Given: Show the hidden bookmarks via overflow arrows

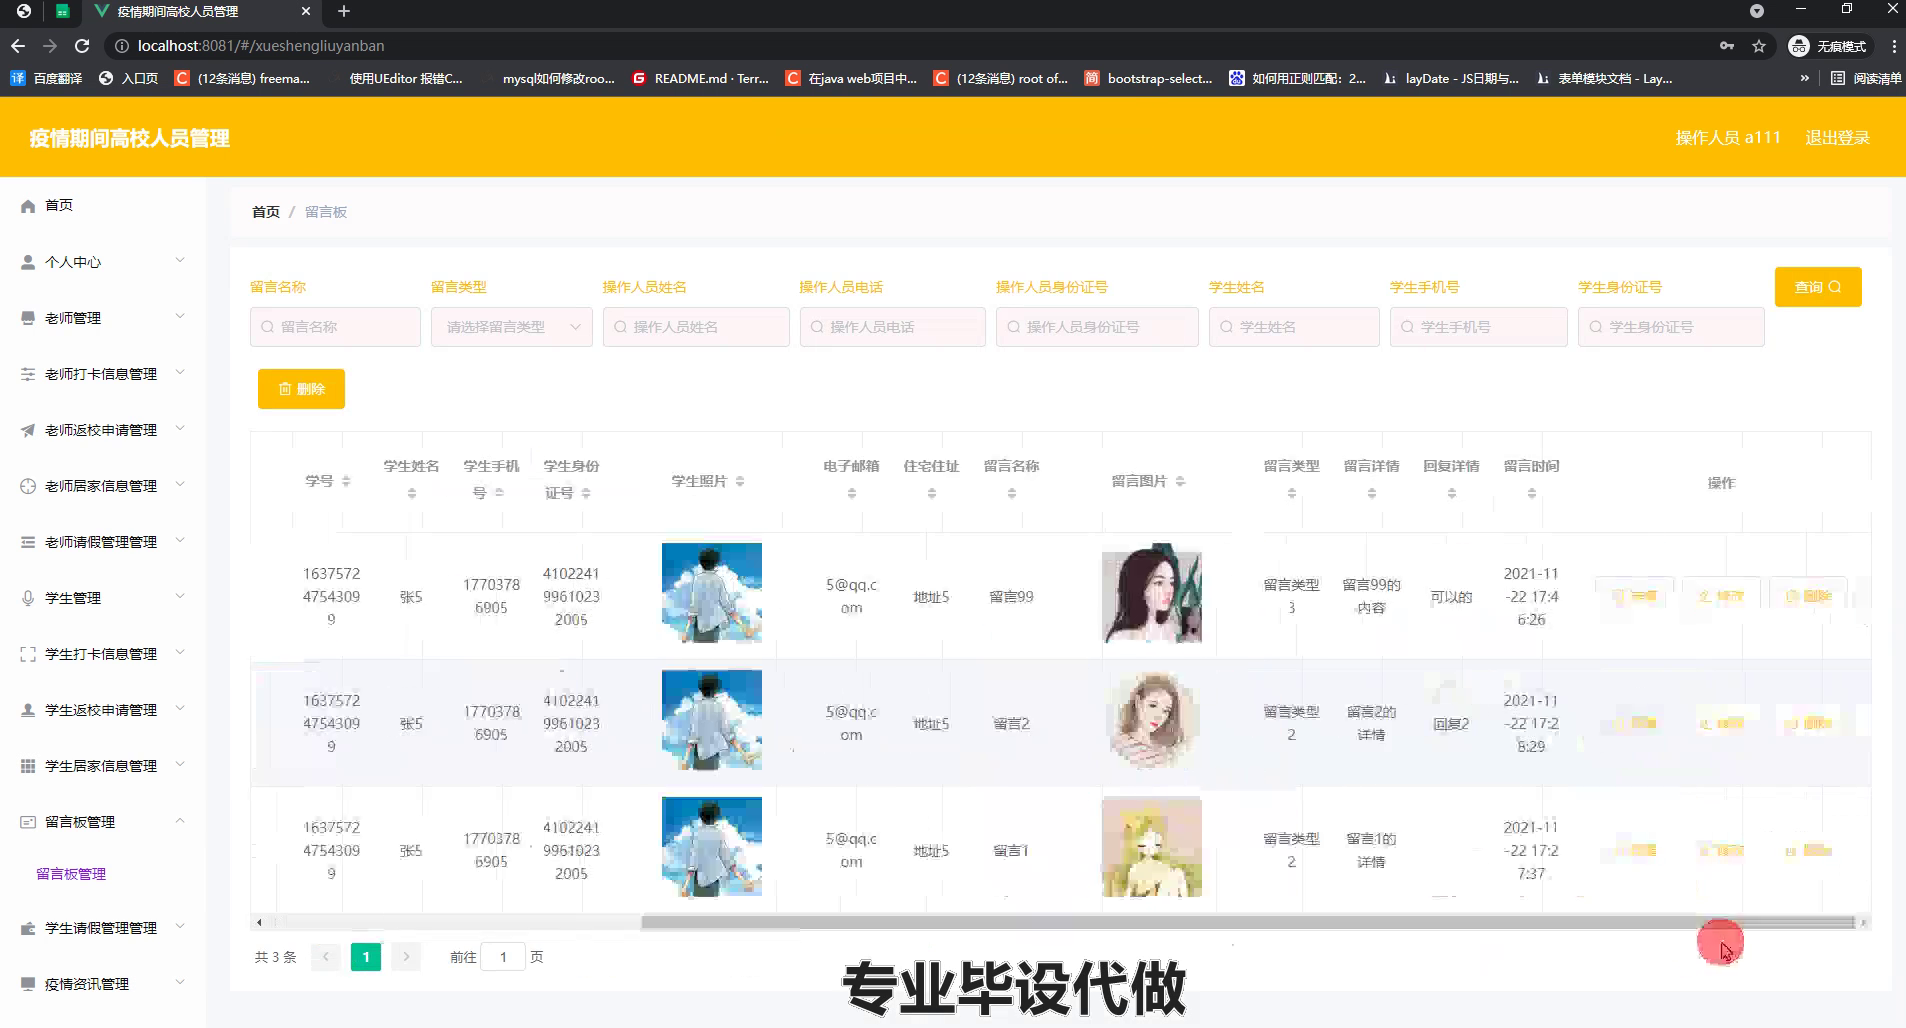Looking at the screenshot, I should pyautogui.click(x=1804, y=78).
